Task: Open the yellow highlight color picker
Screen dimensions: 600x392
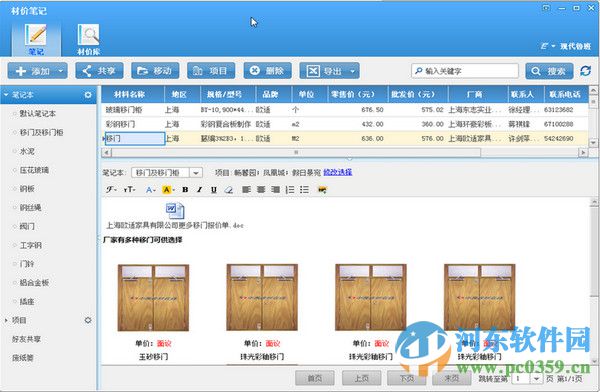Action: click(168, 189)
